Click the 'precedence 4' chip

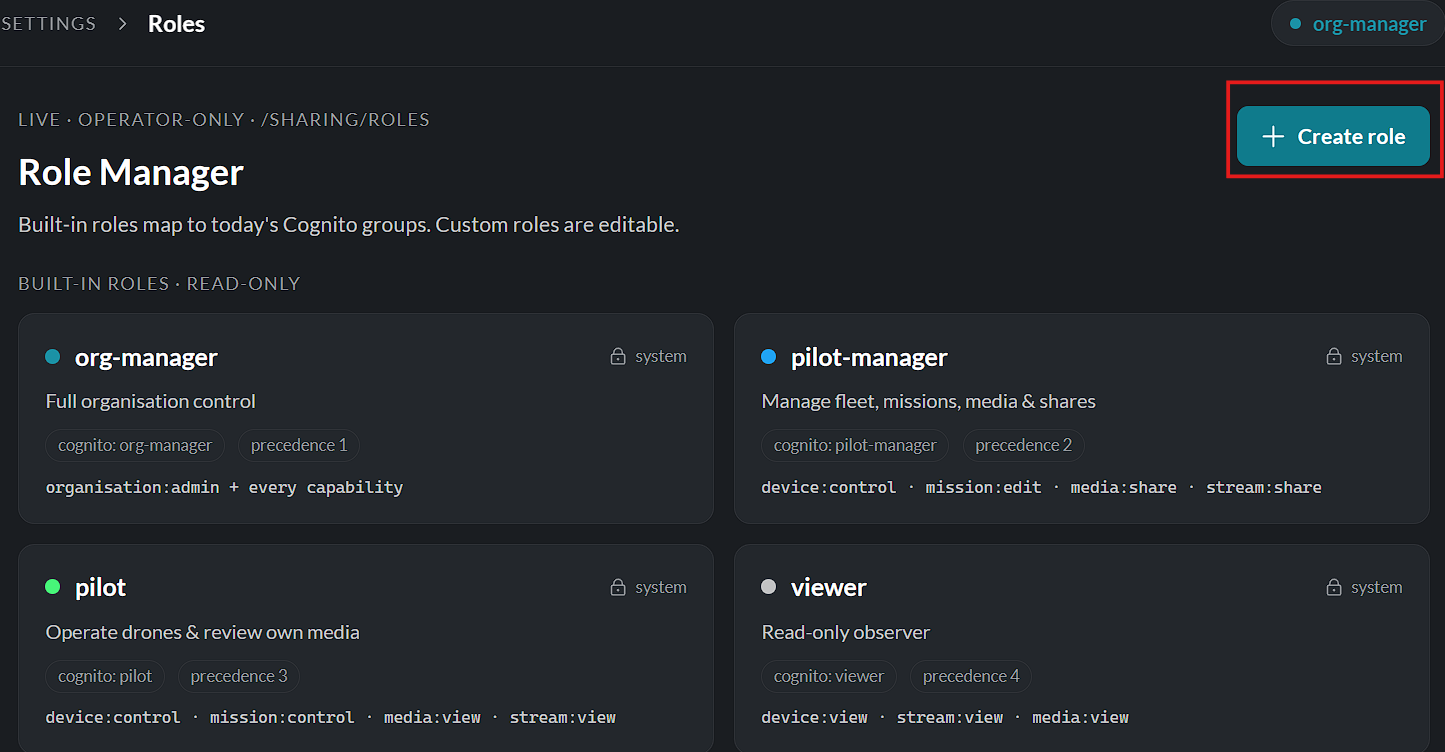click(x=971, y=676)
